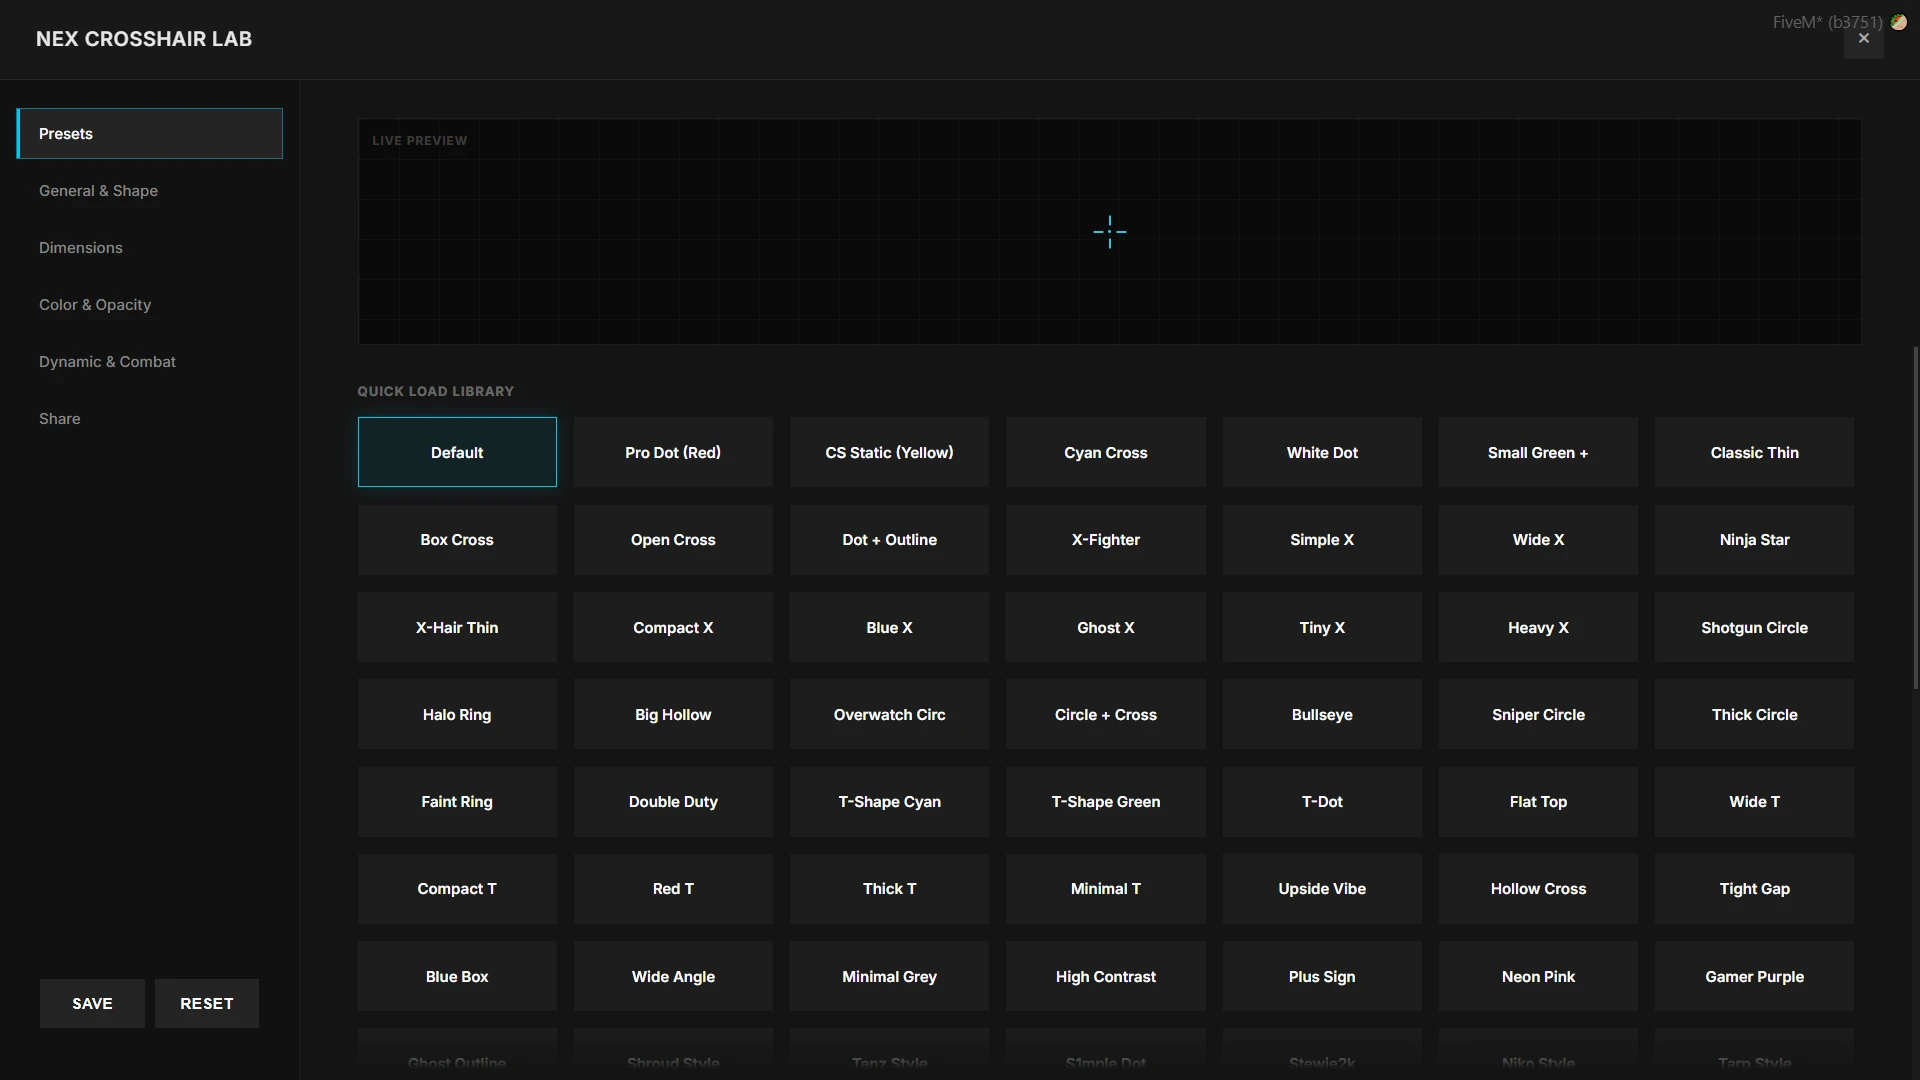Apply the Classic Thin preset
The height and width of the screenshot is (1080, 1920).
(x=1754, y=452)
